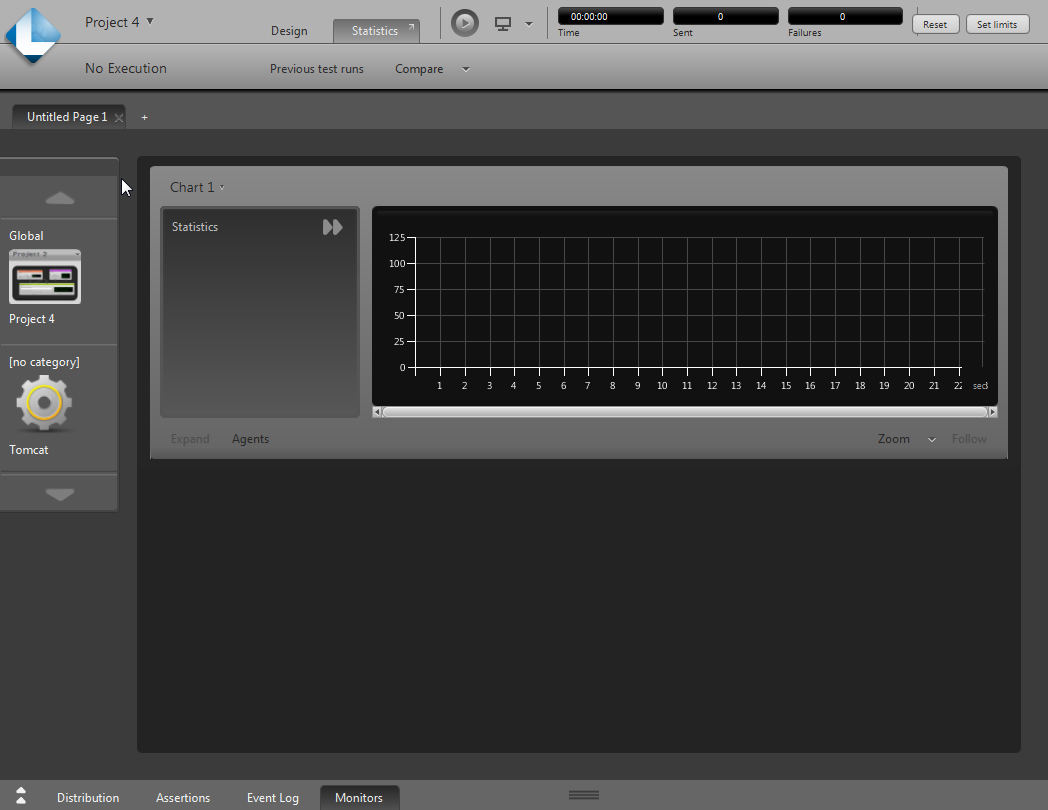1048x810 pixels.
Task: Click the monitor display icon
Action: coord(503,23)
